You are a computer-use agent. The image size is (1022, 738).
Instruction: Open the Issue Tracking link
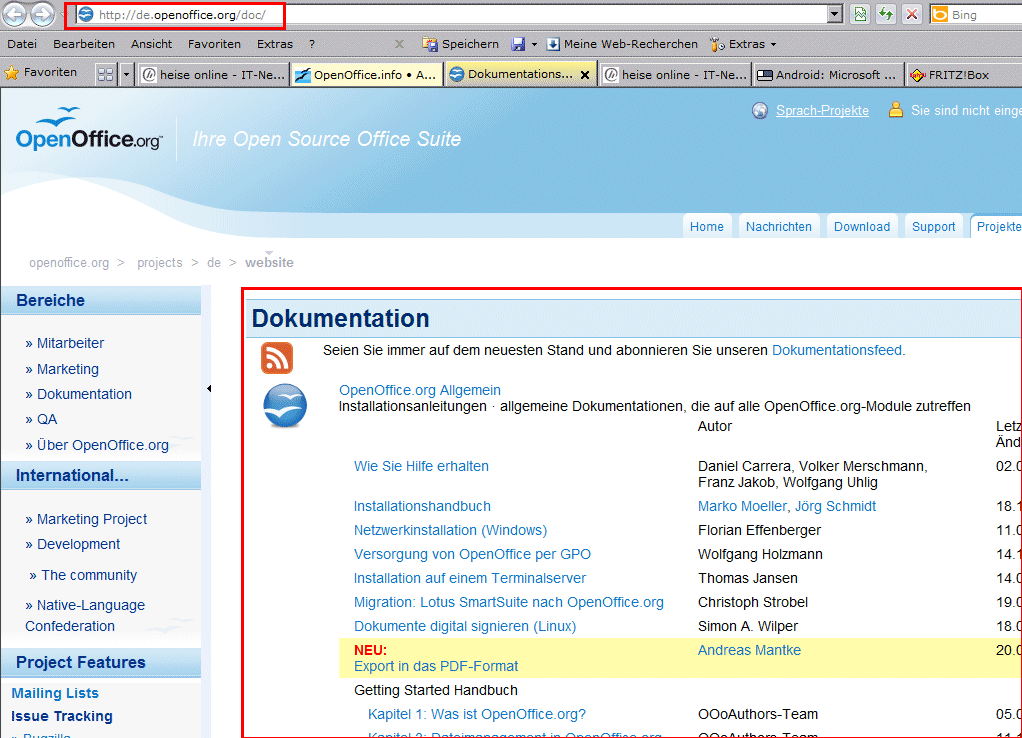62,716
